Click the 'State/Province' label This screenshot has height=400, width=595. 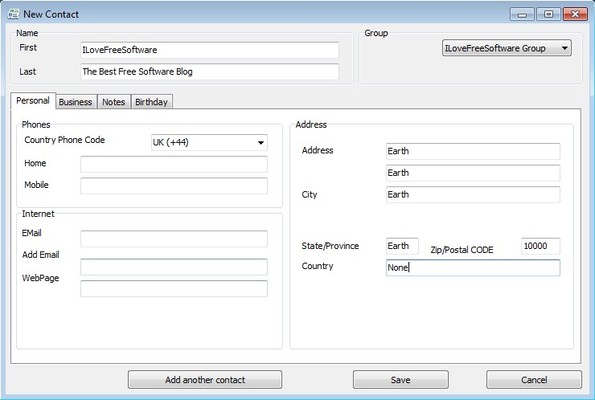point(330,246)
